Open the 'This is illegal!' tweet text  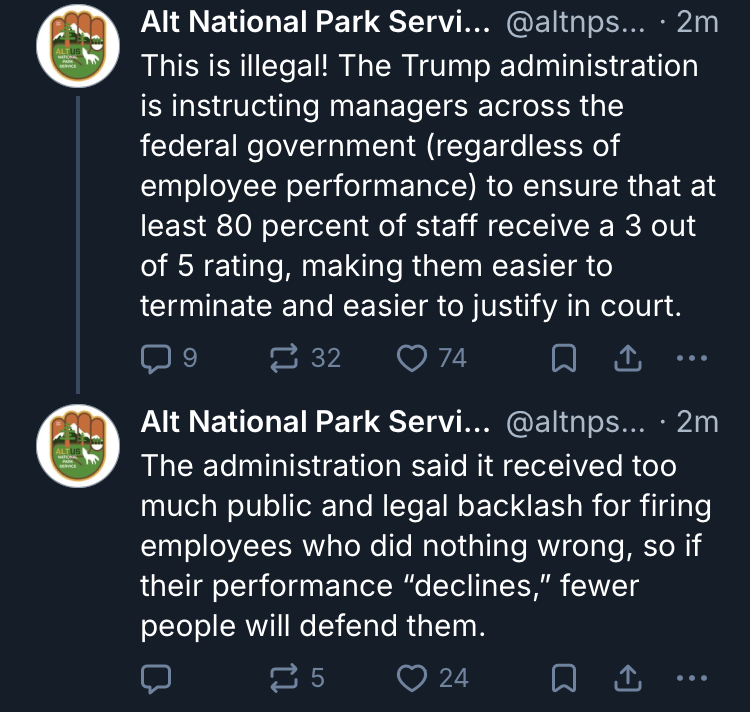[x=420, y=186]
